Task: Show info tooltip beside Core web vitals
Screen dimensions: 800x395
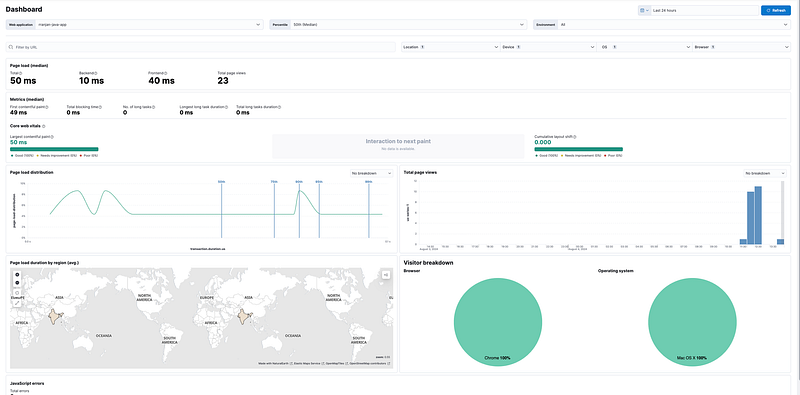Action: [43, 126]
